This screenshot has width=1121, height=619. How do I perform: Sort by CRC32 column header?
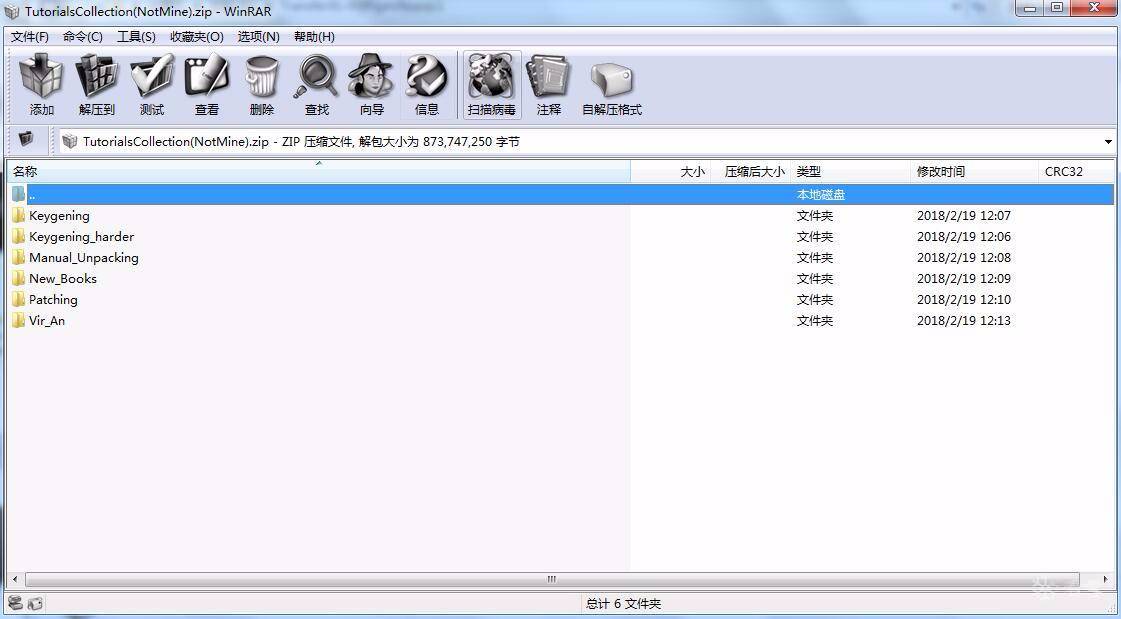point(1075,172)
